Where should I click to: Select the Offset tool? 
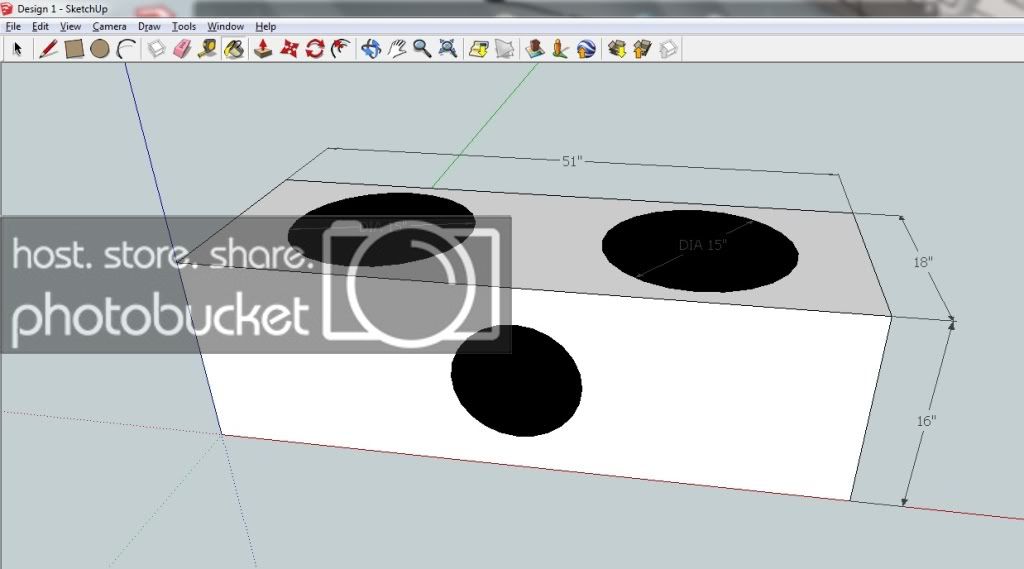point(340,49)
